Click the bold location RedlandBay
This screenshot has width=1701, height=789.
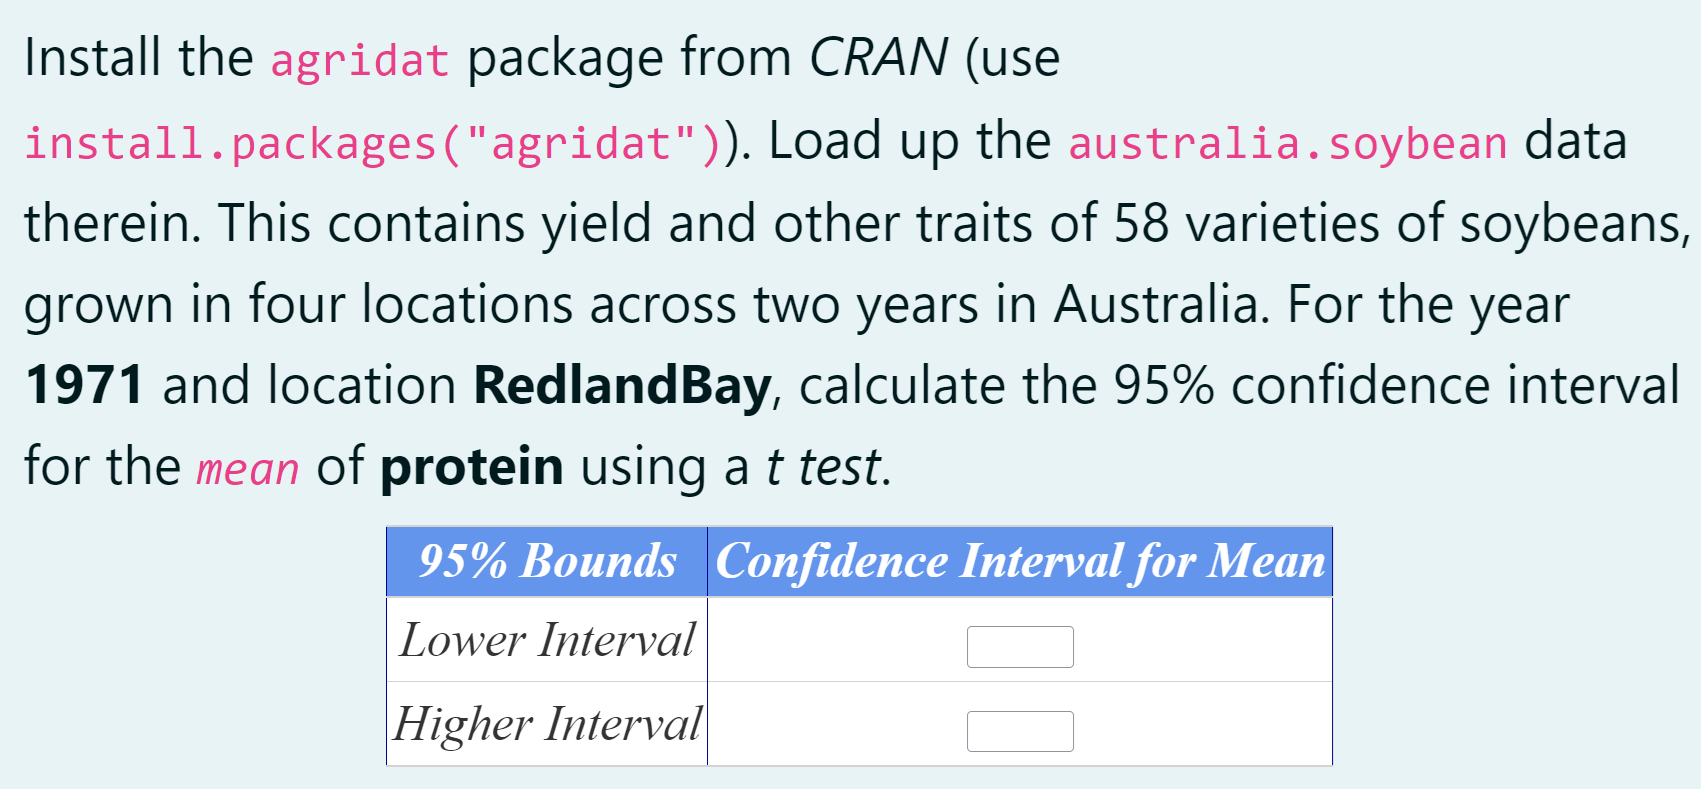click(622, 386)
